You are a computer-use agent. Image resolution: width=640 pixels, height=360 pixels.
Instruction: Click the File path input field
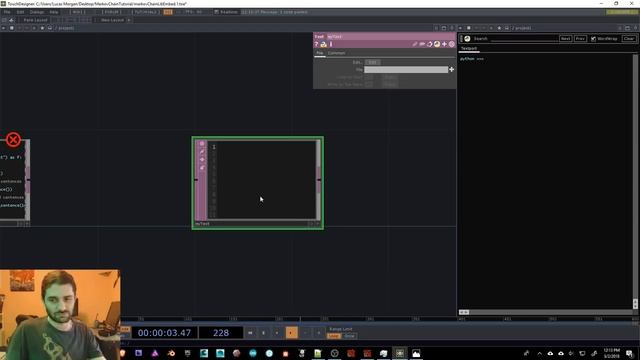406,70
